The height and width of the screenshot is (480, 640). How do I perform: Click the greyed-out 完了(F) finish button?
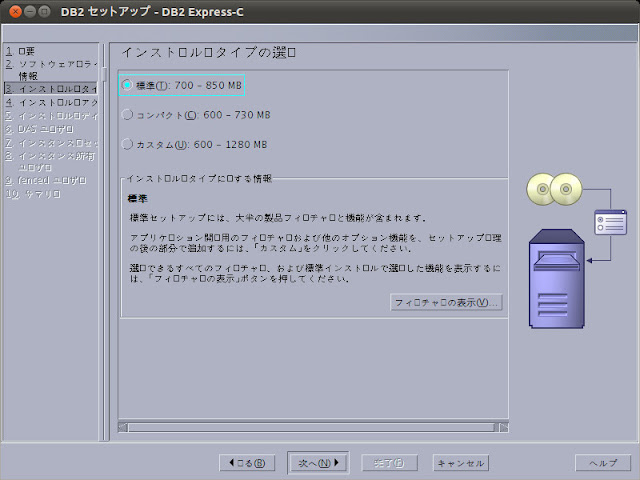coord(389,463)
